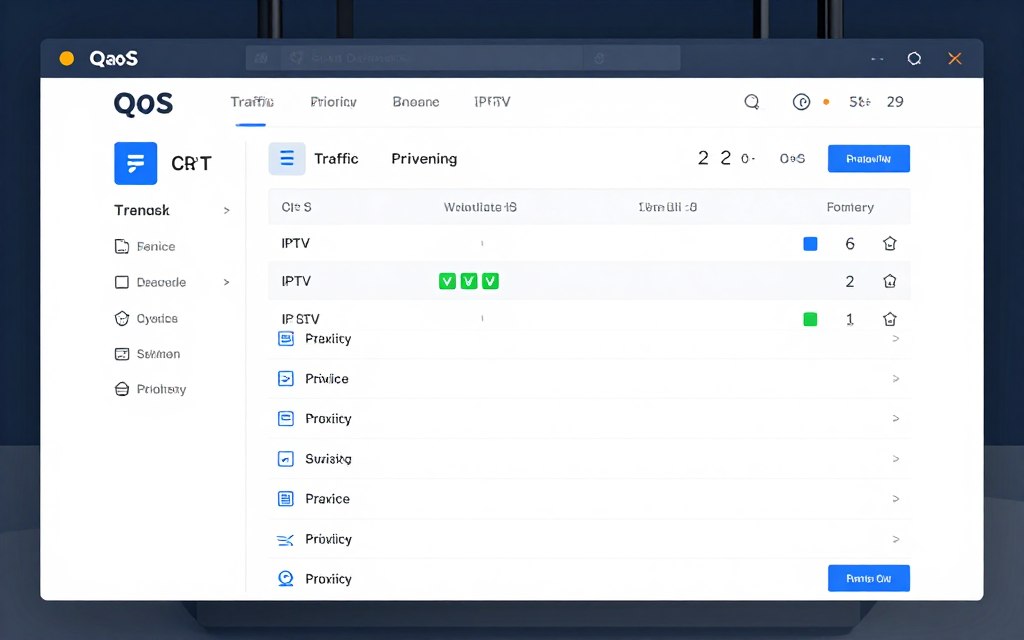
Task: Expand the Trenask sidebar section
Action: (227, 210)
